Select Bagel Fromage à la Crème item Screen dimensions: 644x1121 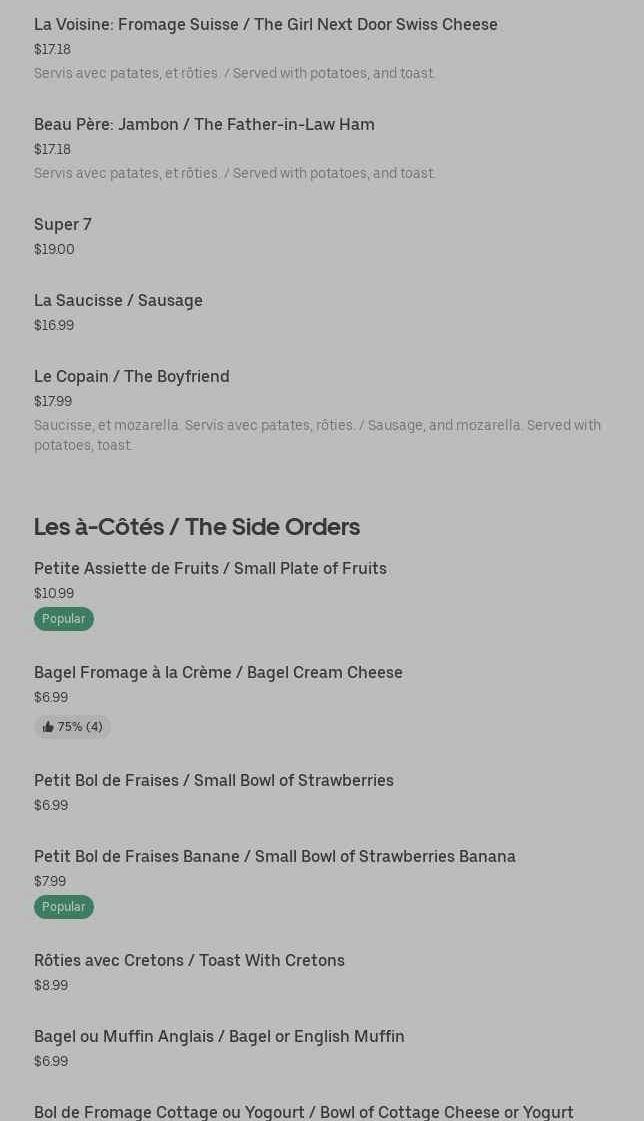pyautogui.click(x=218, y=672)
